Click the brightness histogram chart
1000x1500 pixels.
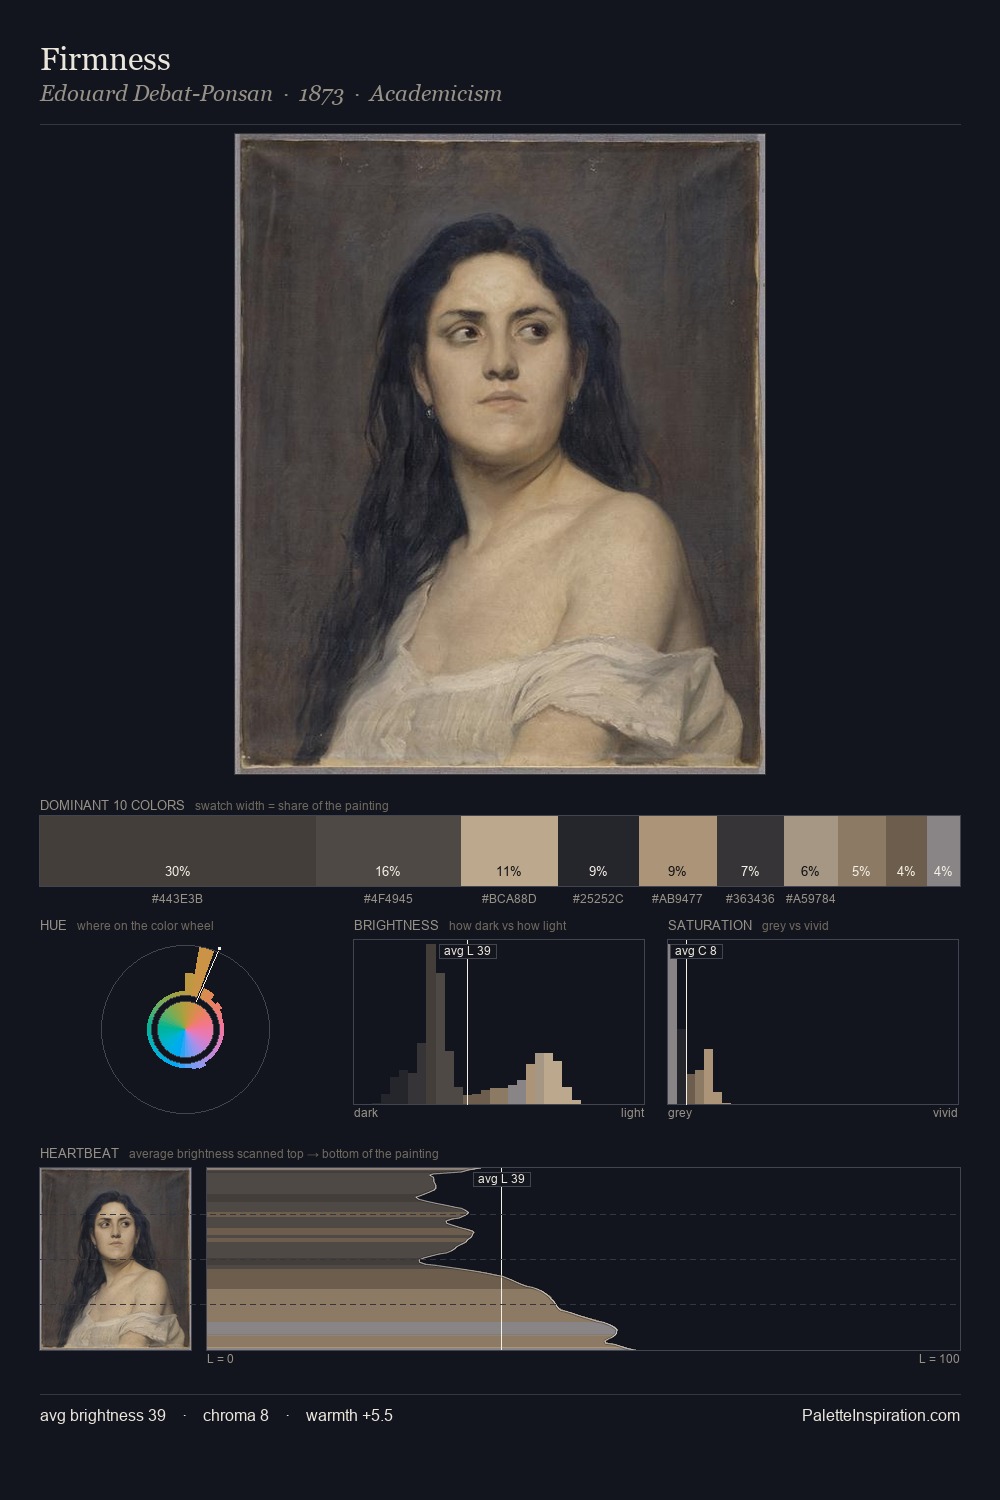(499, 1022)
